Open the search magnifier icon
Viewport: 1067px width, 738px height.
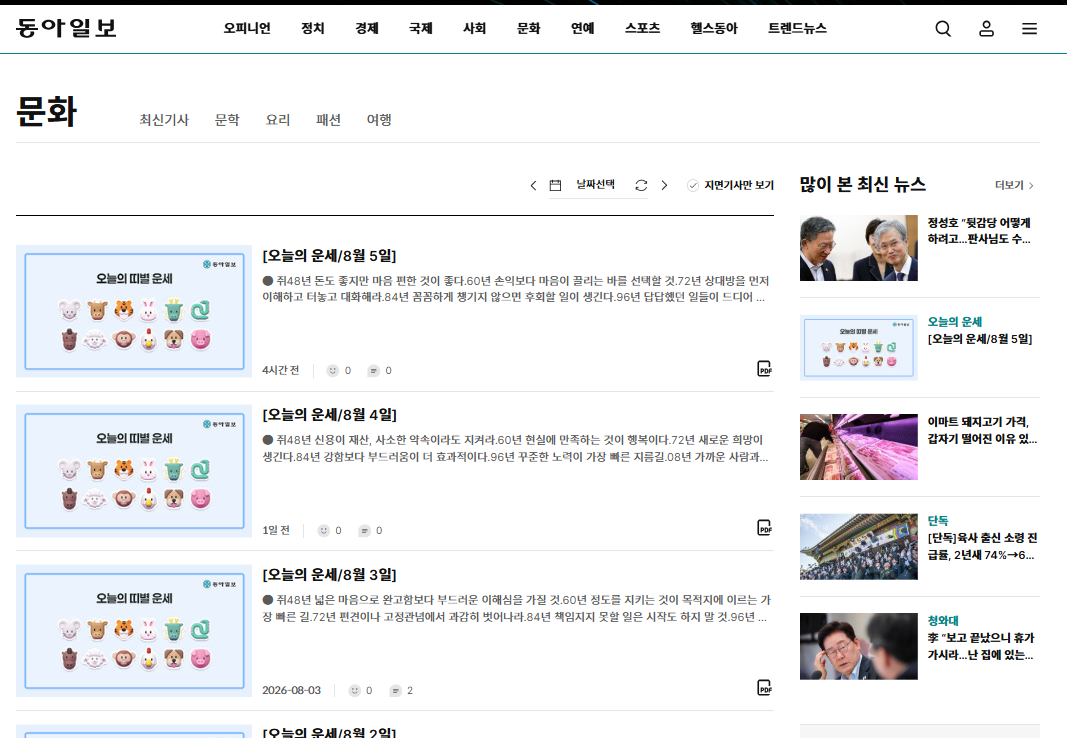tap(942, 29)
